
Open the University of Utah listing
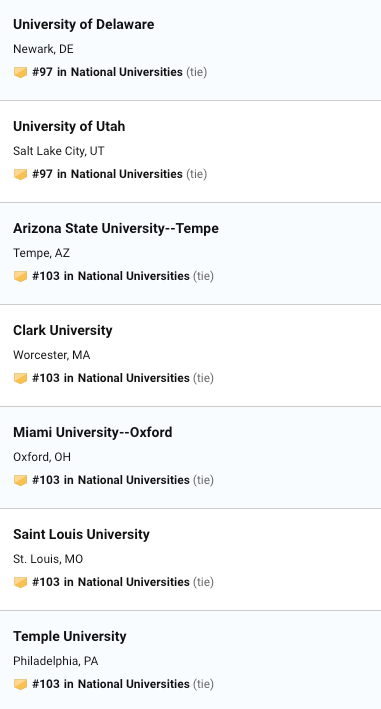click(x=69, y=126)
